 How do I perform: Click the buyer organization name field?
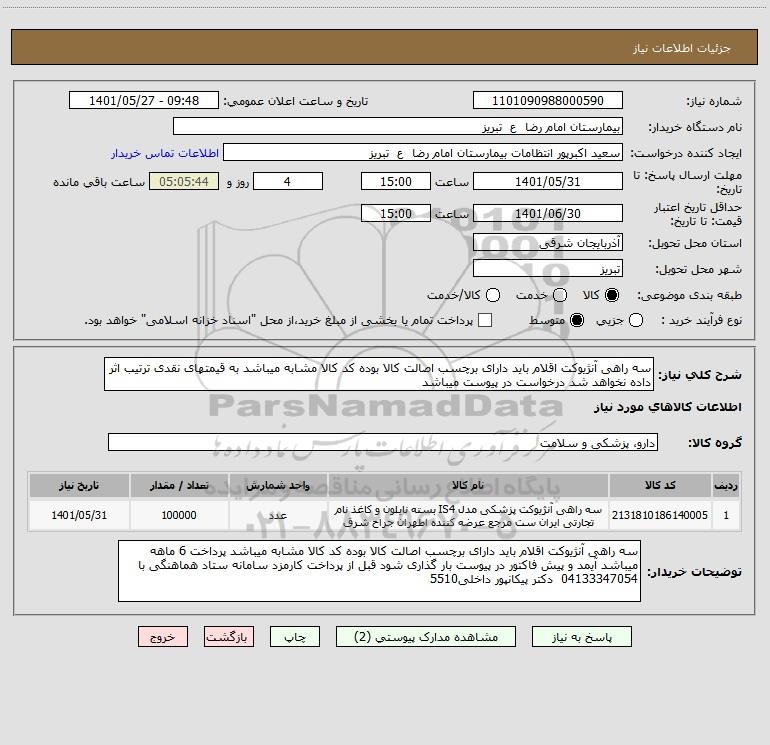(x=398, y=127)
